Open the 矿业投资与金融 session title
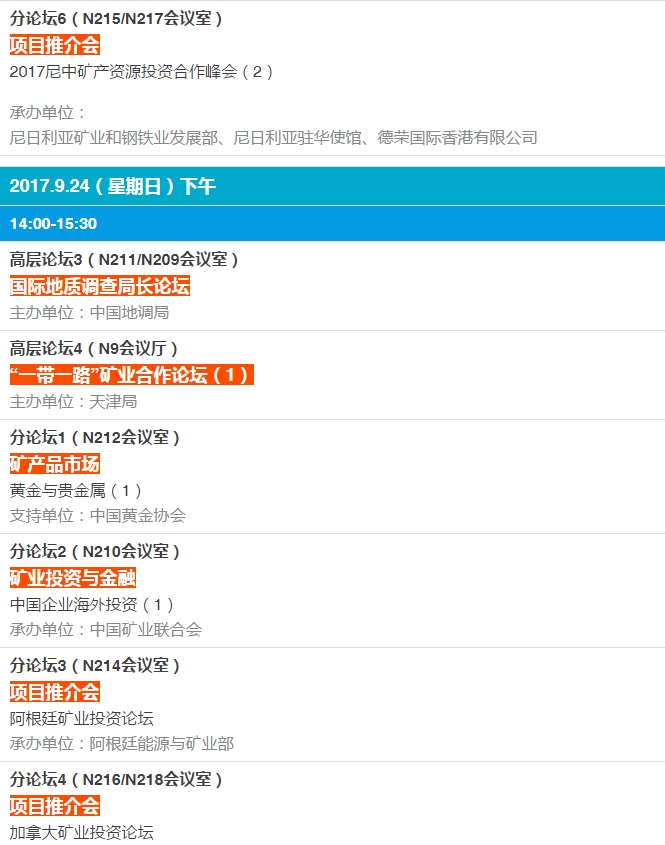 [x=73, y=577]
